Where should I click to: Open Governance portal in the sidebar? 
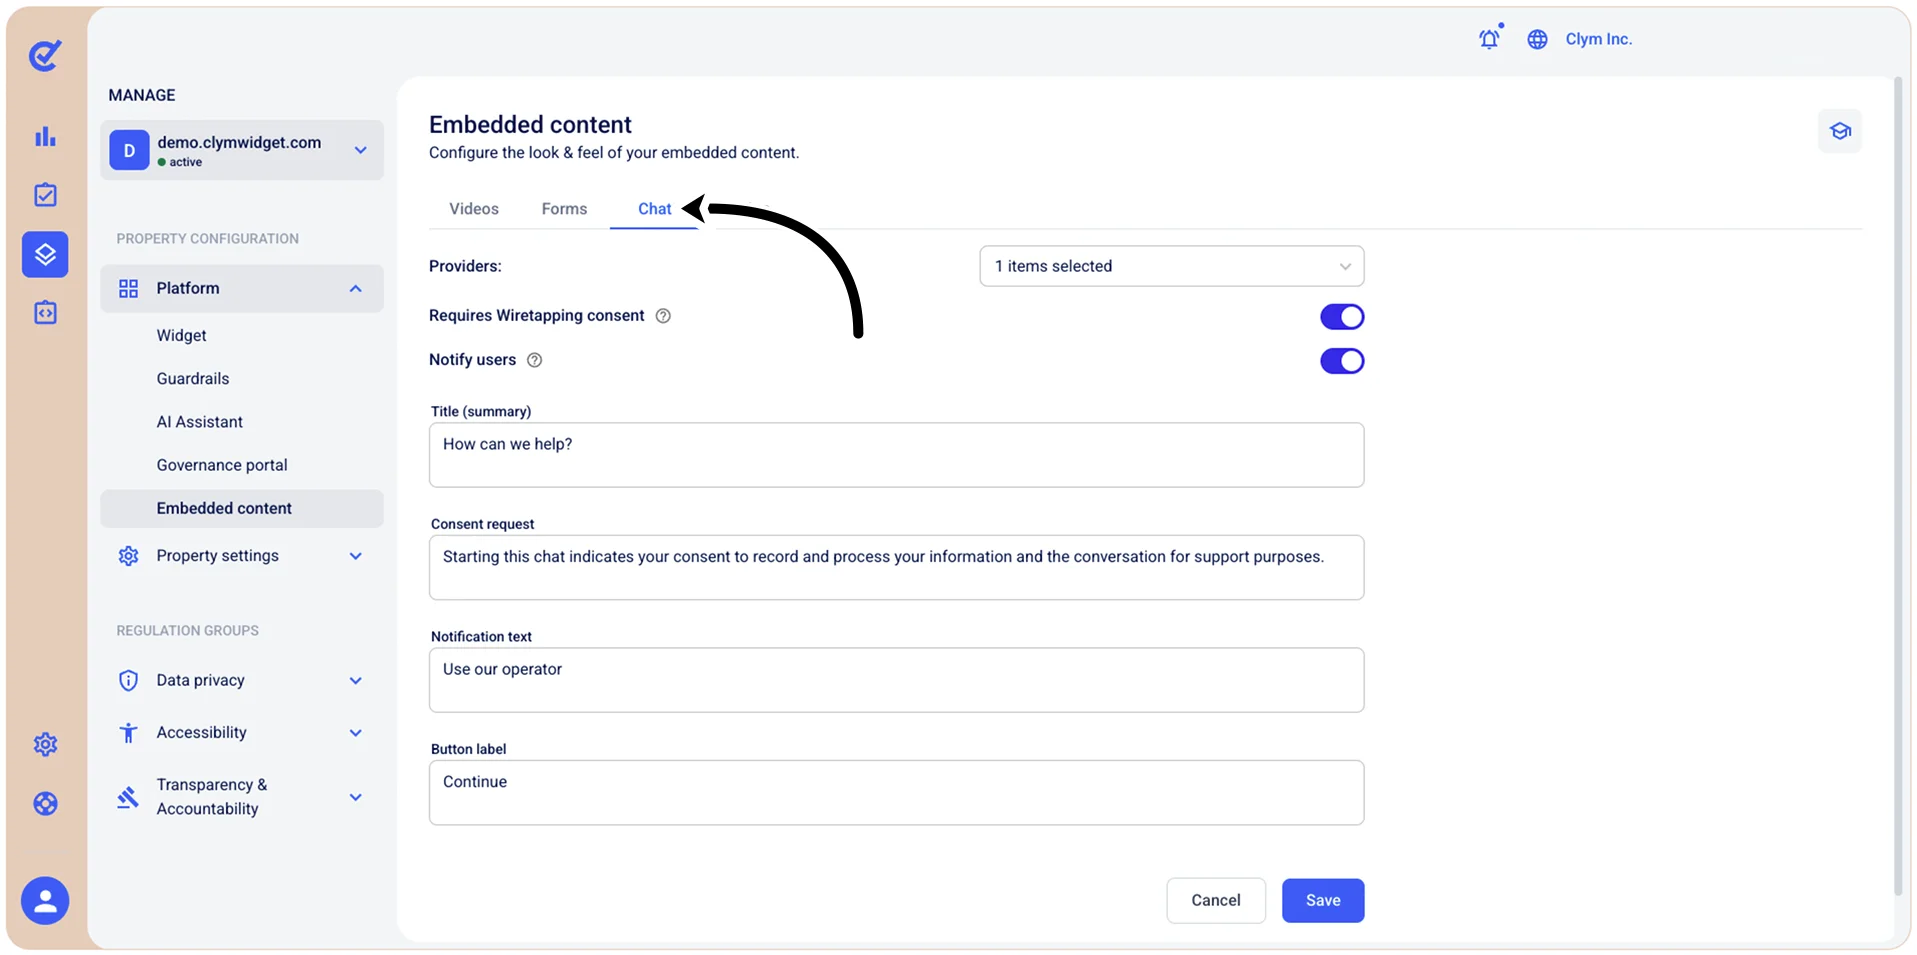(222, 465)
